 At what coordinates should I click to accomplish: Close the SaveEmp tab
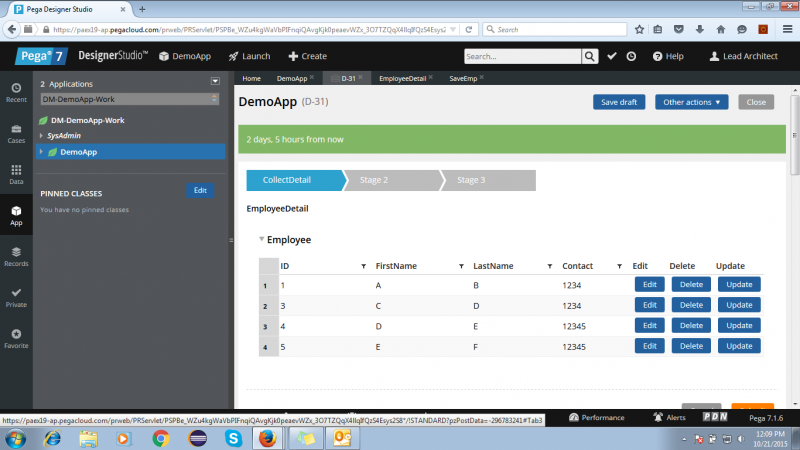click(482, 78)
